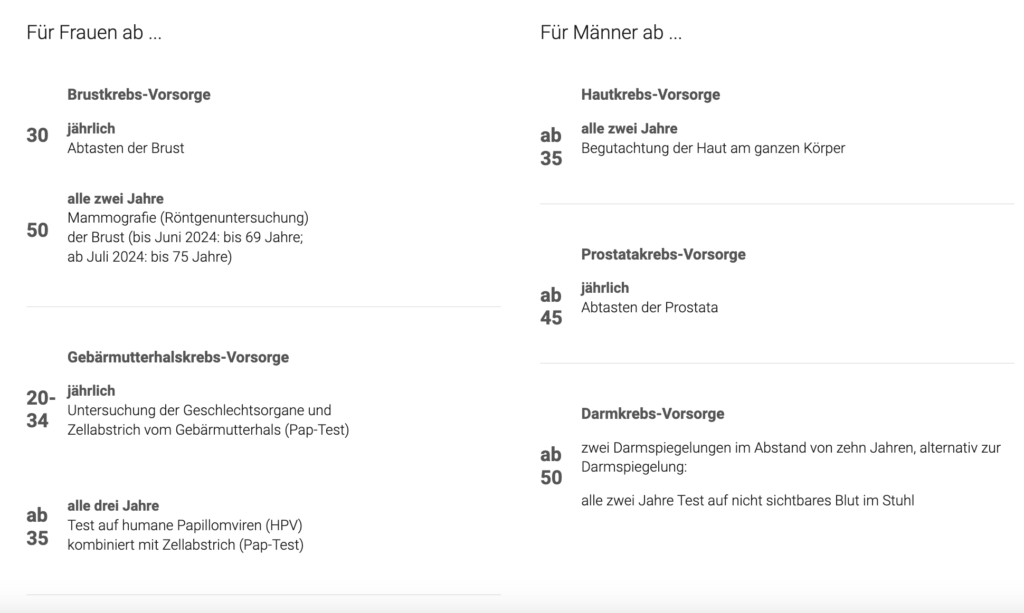Select the Brustkrebs-Vorsorge section title

[139, 95]
